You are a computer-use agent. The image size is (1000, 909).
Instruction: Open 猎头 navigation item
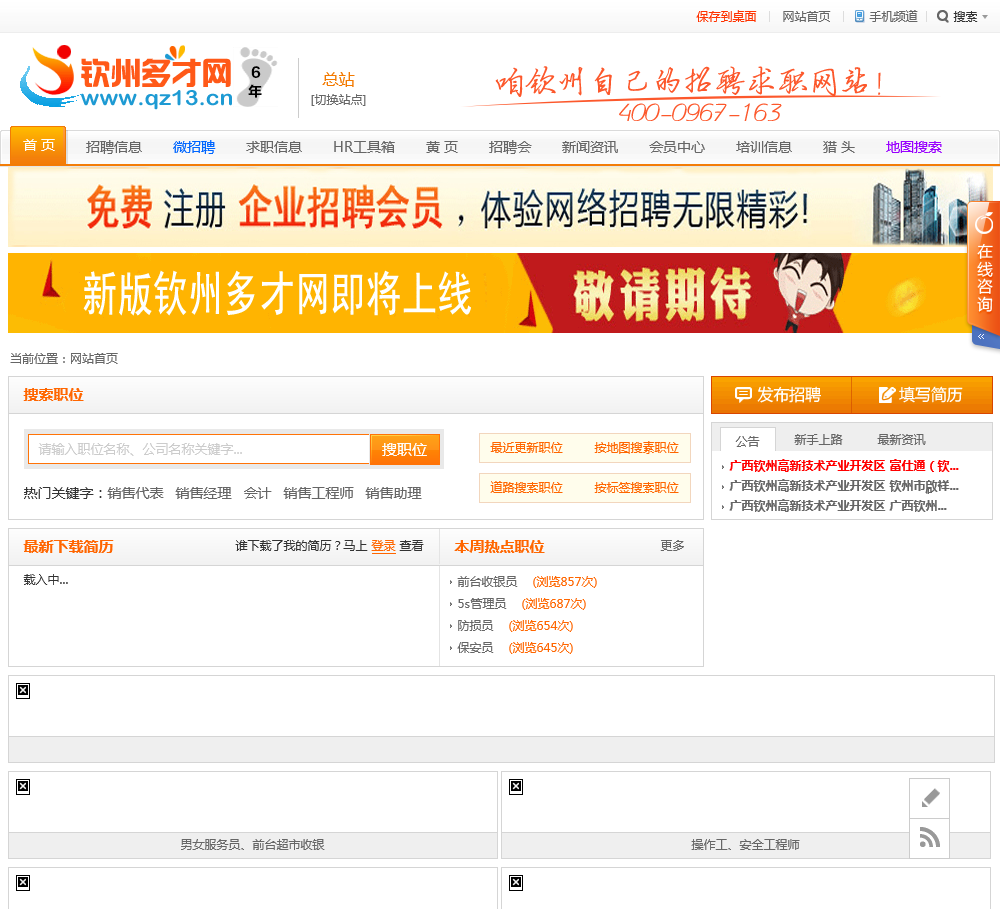click(839, 147)
